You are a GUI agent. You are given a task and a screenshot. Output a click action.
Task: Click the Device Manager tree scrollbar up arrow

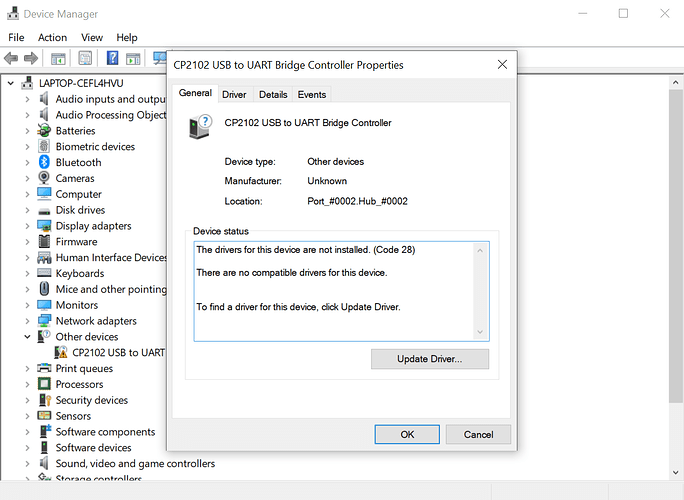tap(675, 82)
